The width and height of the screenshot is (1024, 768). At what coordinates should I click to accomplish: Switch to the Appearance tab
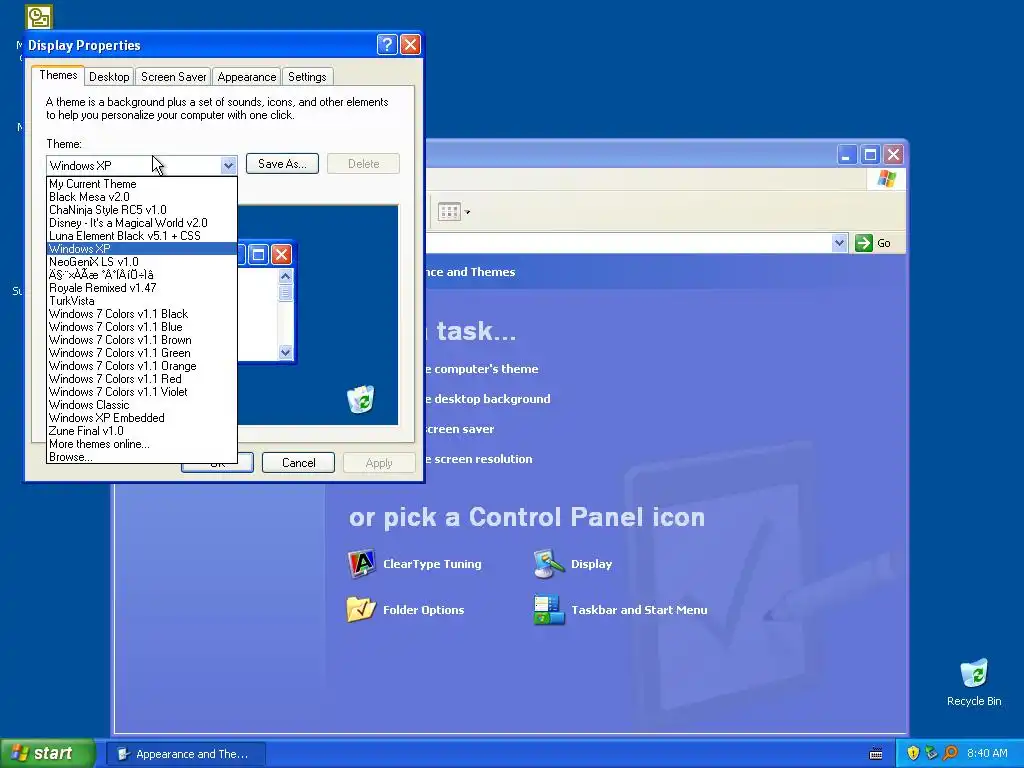(247, 77)
